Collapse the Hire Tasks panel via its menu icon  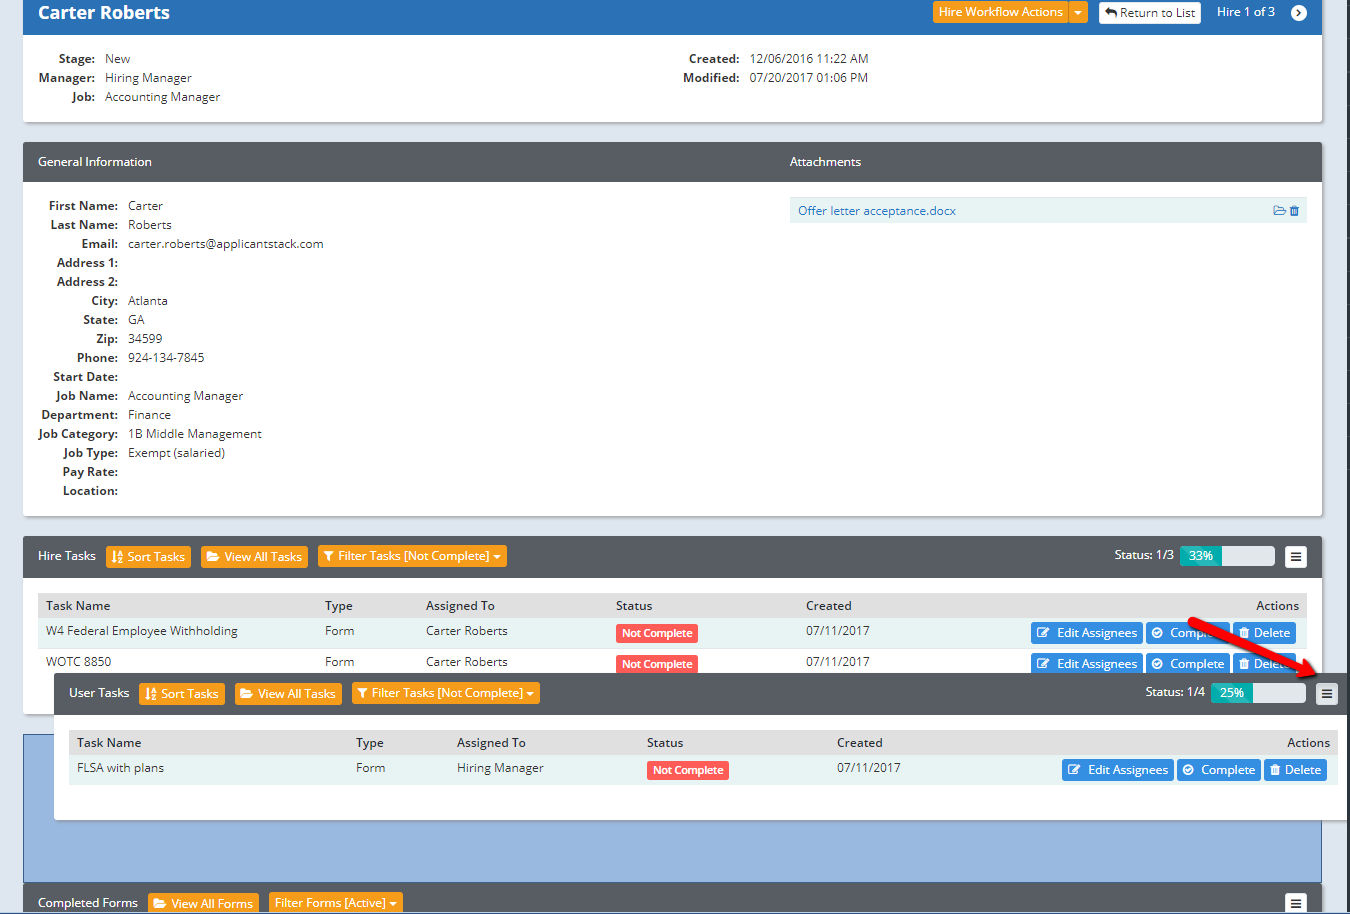tap(1296, 556)
